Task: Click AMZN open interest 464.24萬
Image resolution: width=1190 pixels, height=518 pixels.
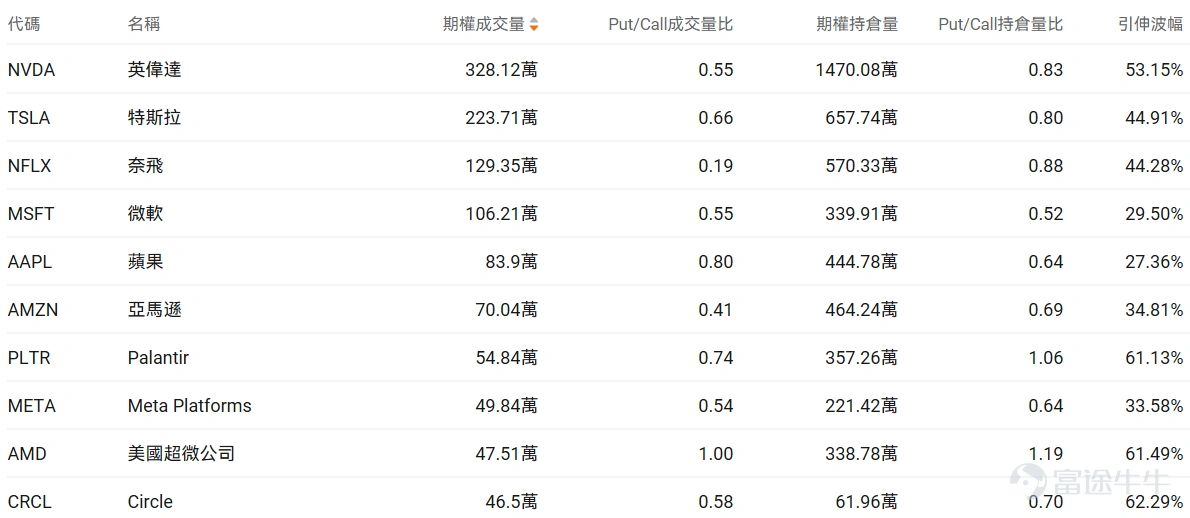Action: click(862, 309)
